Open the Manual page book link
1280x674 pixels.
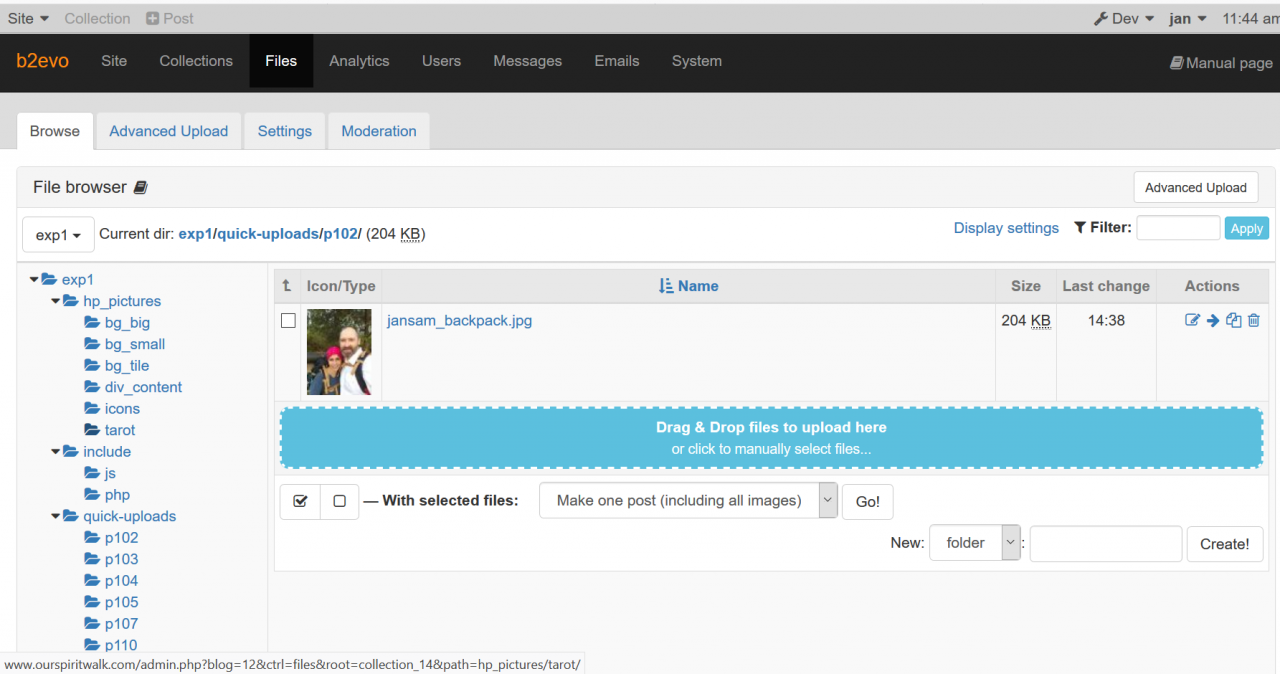click(1221, 62)
